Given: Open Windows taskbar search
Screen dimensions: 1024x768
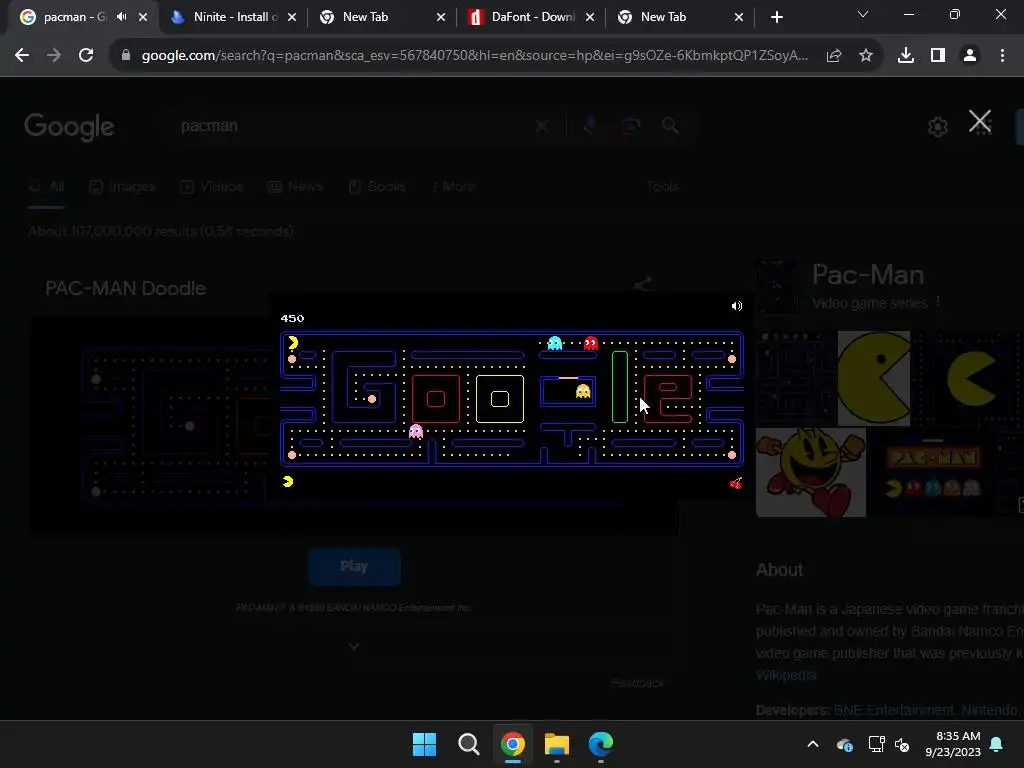Looking at the screenshot, I should tap(469, 744).
